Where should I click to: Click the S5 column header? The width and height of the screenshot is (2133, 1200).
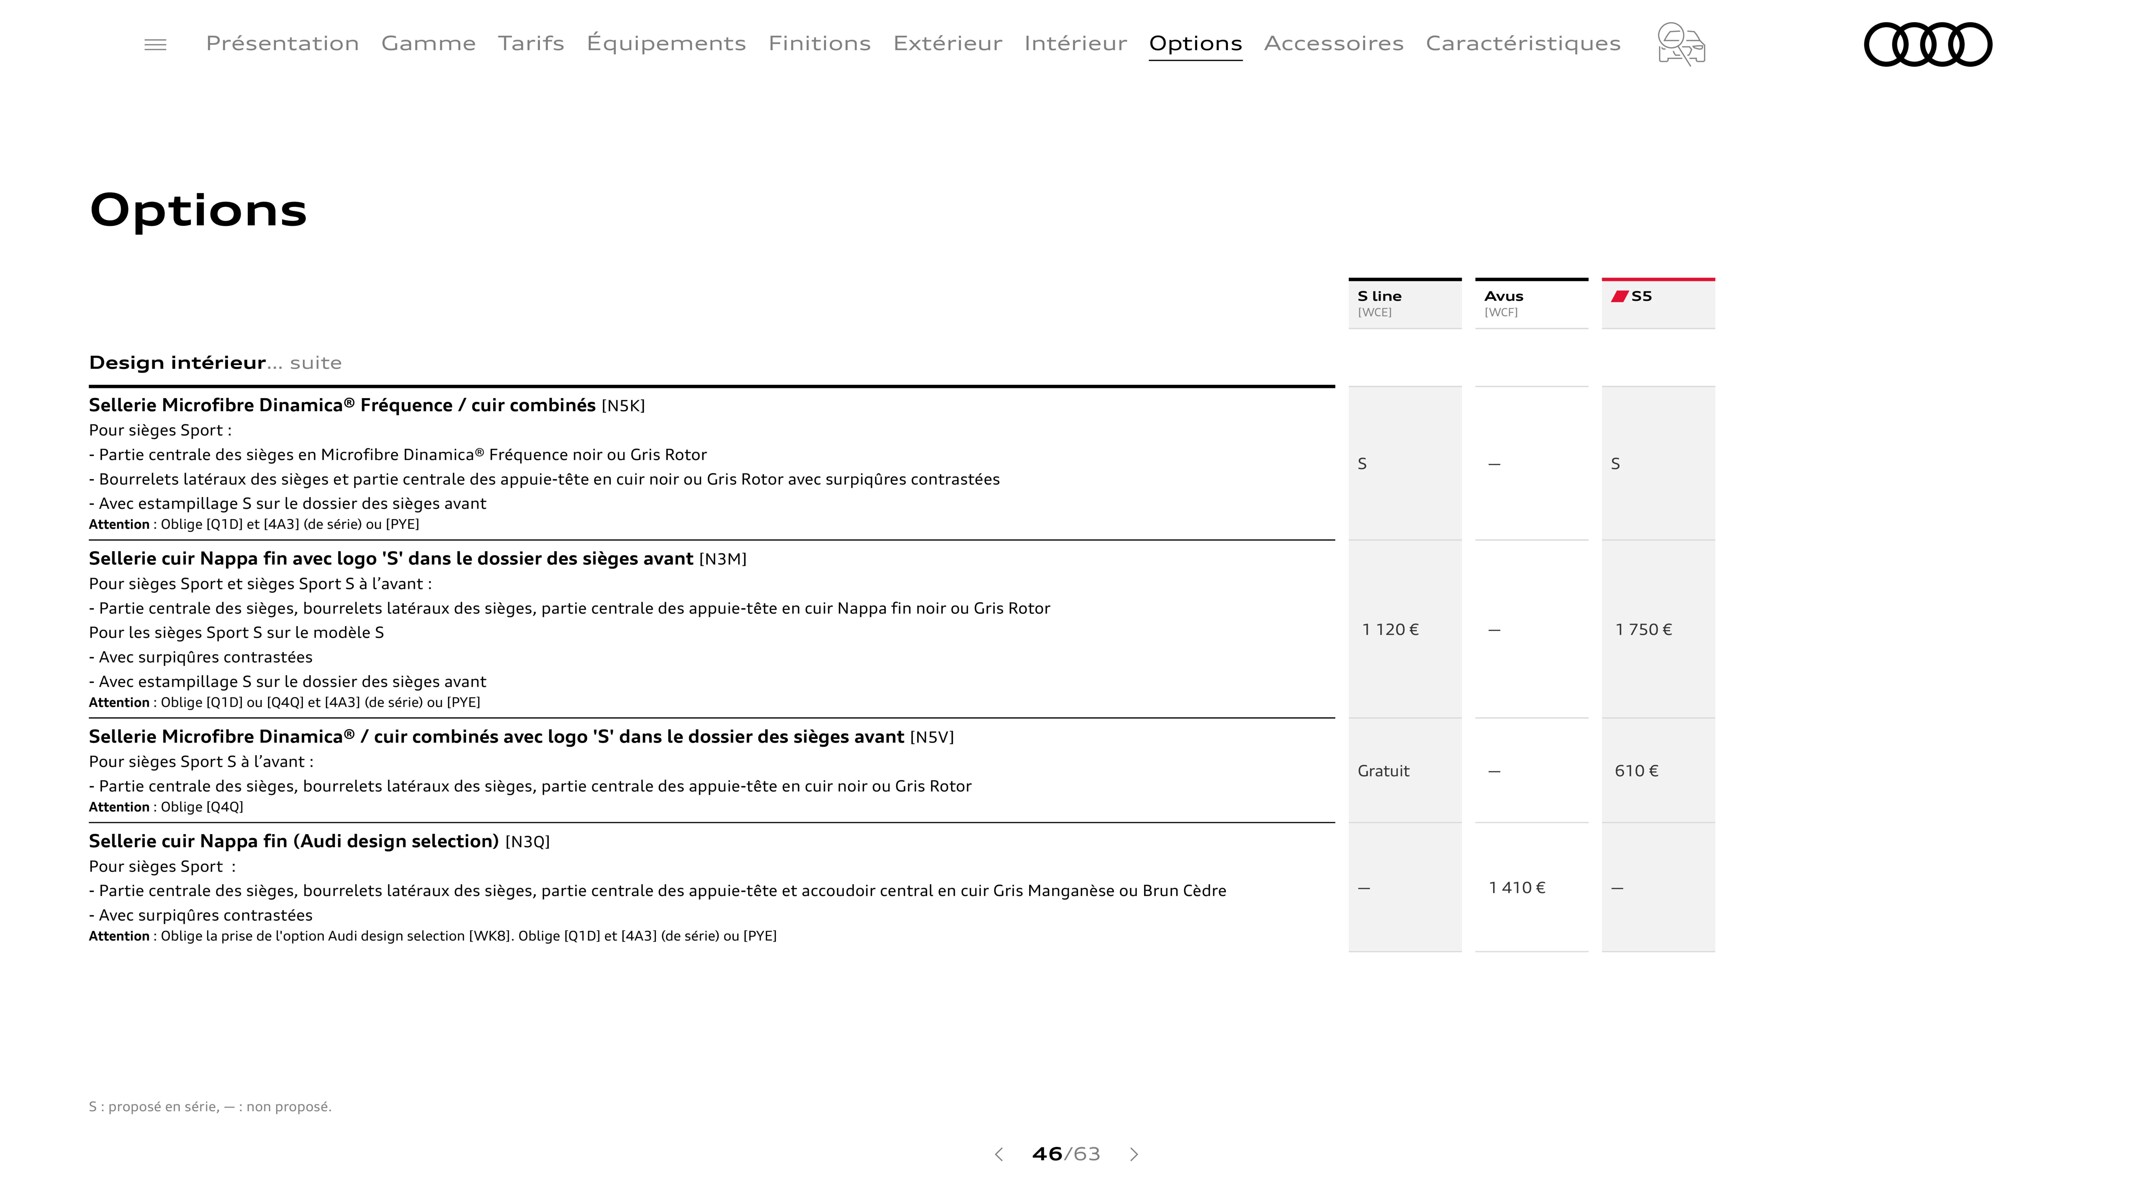(x=1658, y=303)
